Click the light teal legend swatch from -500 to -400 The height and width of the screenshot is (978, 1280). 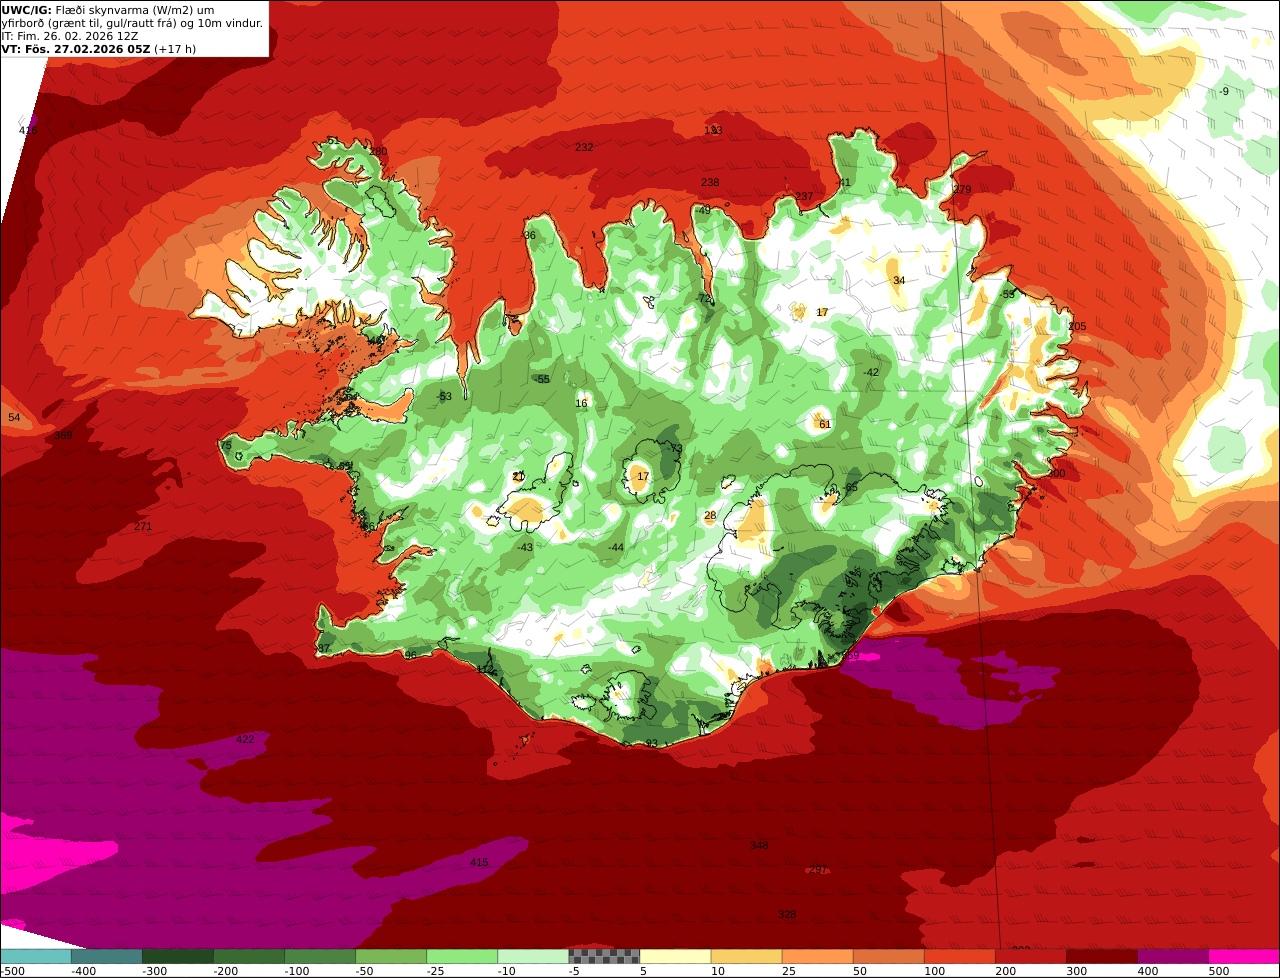pyautogui.click(x=35, y=956)
